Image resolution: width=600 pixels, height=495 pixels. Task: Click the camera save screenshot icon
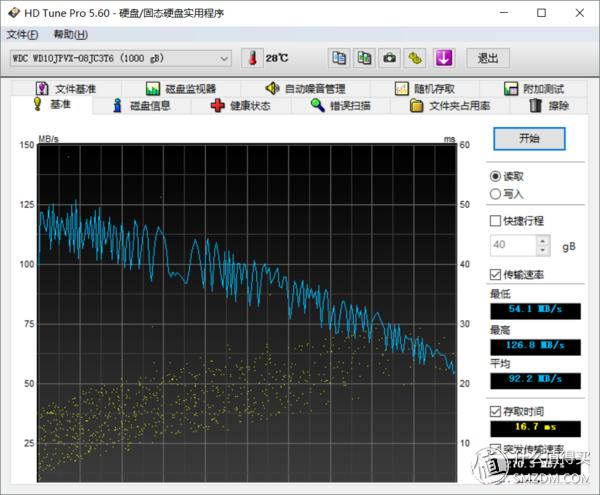click(391, 58)
